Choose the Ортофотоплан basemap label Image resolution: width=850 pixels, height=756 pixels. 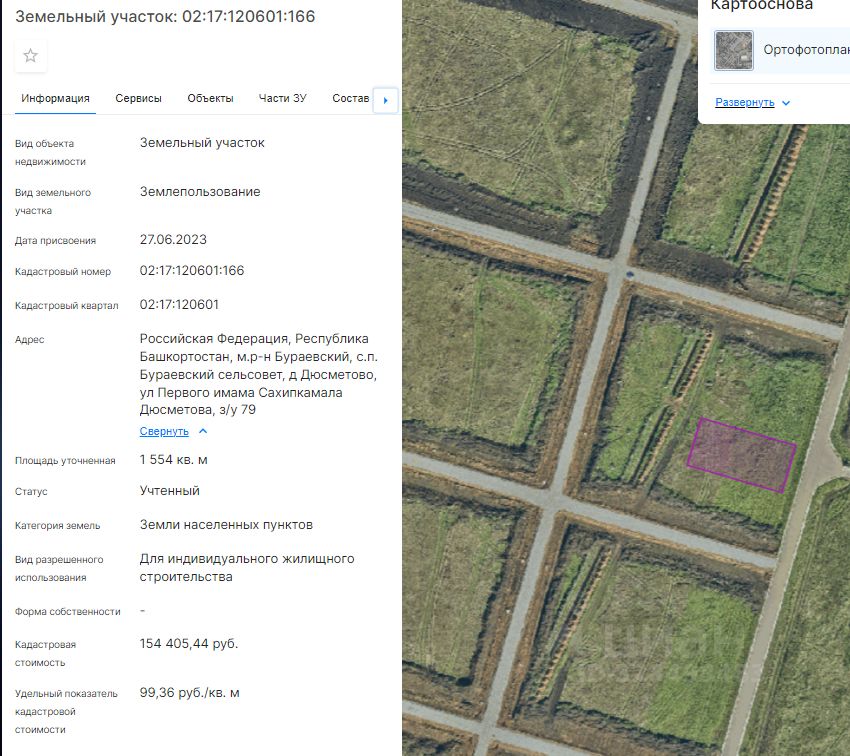(x=806, y=50)
